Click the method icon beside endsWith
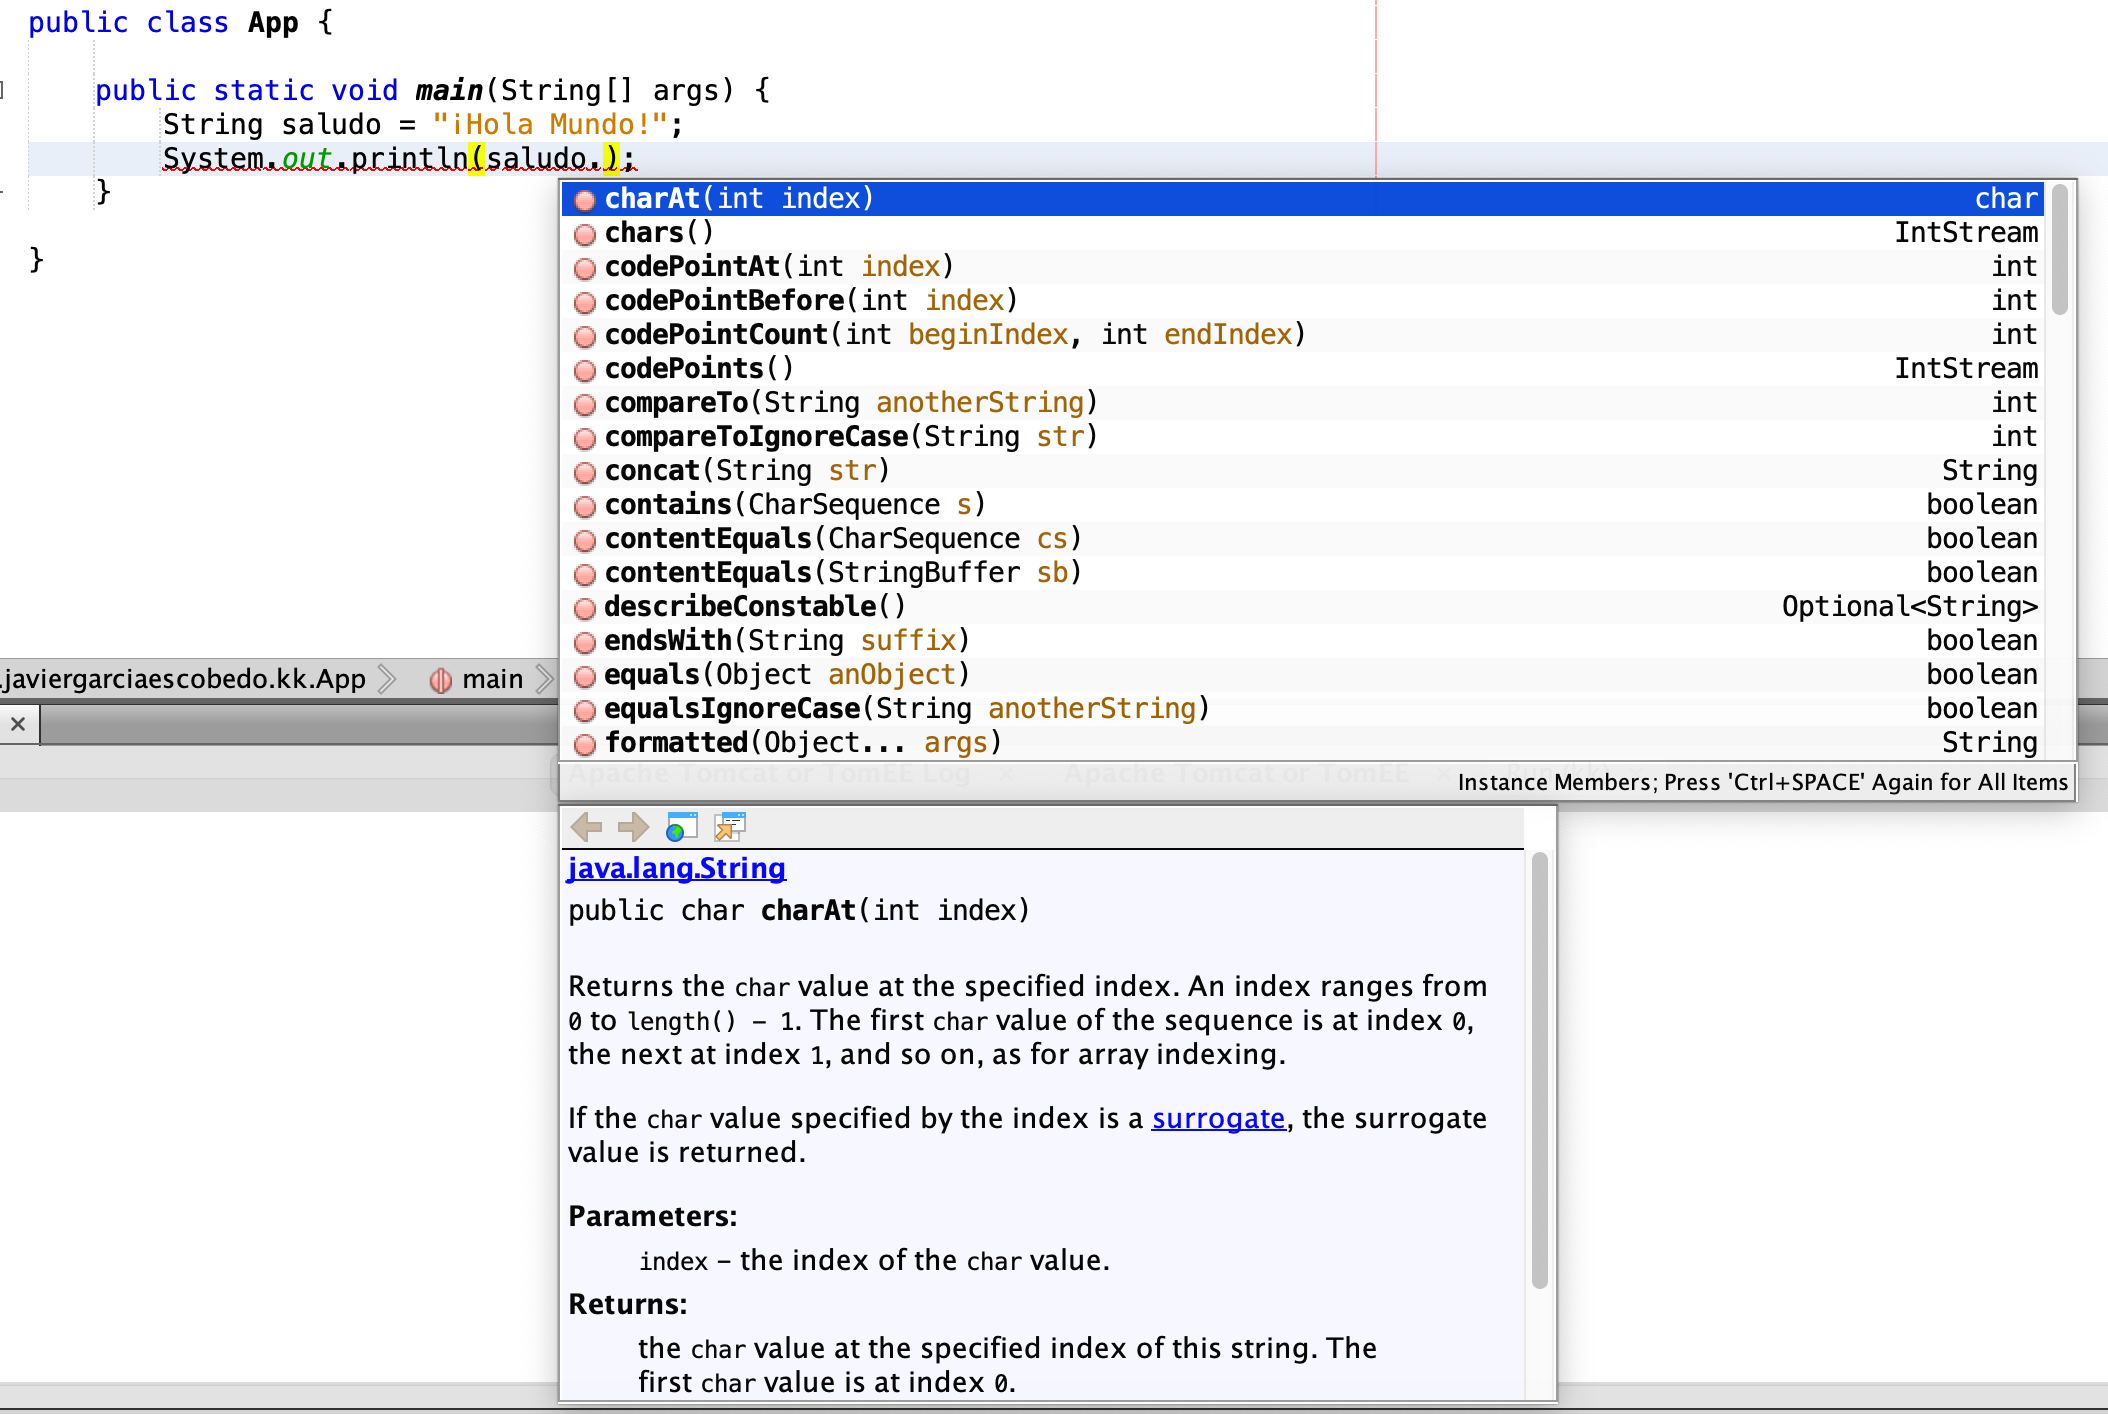 coord(585,642)
